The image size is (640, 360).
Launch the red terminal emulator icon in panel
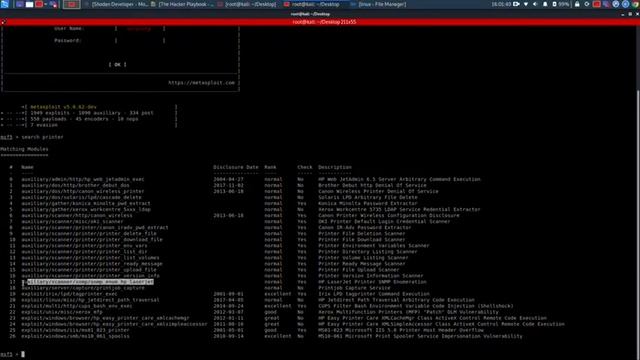tap(39, 4)
